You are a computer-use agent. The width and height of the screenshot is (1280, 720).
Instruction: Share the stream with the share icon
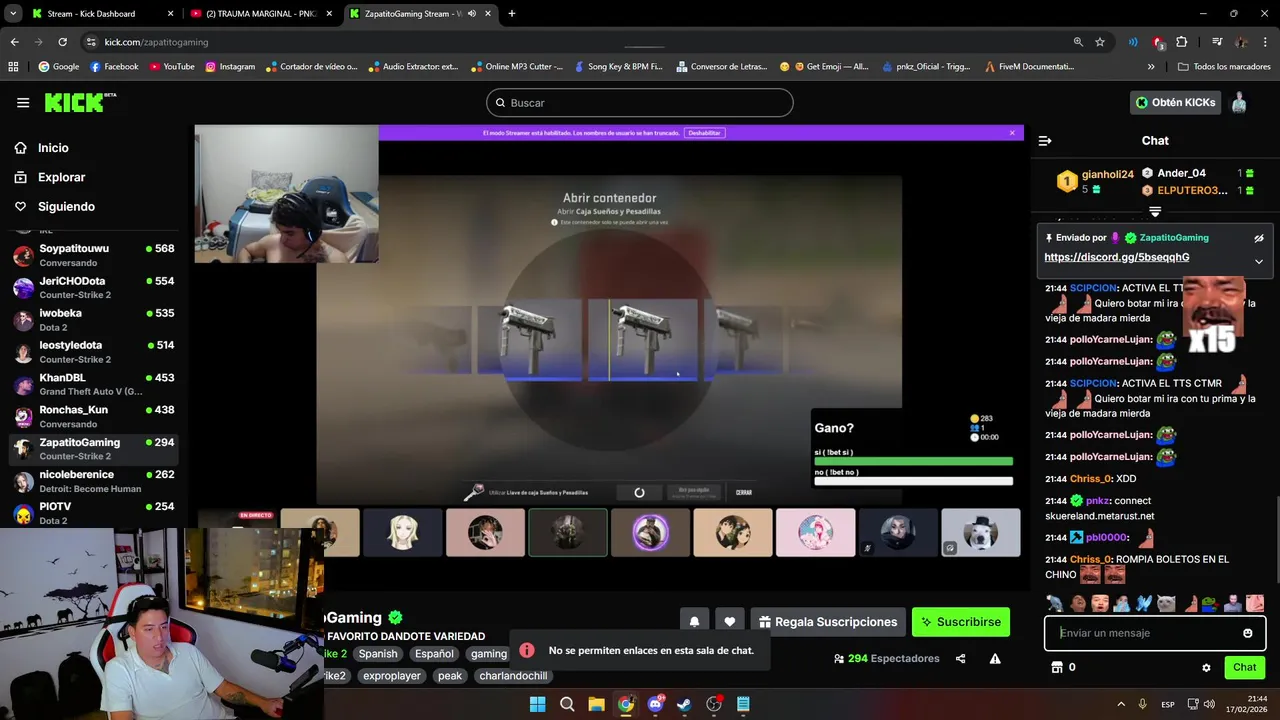[x=960, y=659]
